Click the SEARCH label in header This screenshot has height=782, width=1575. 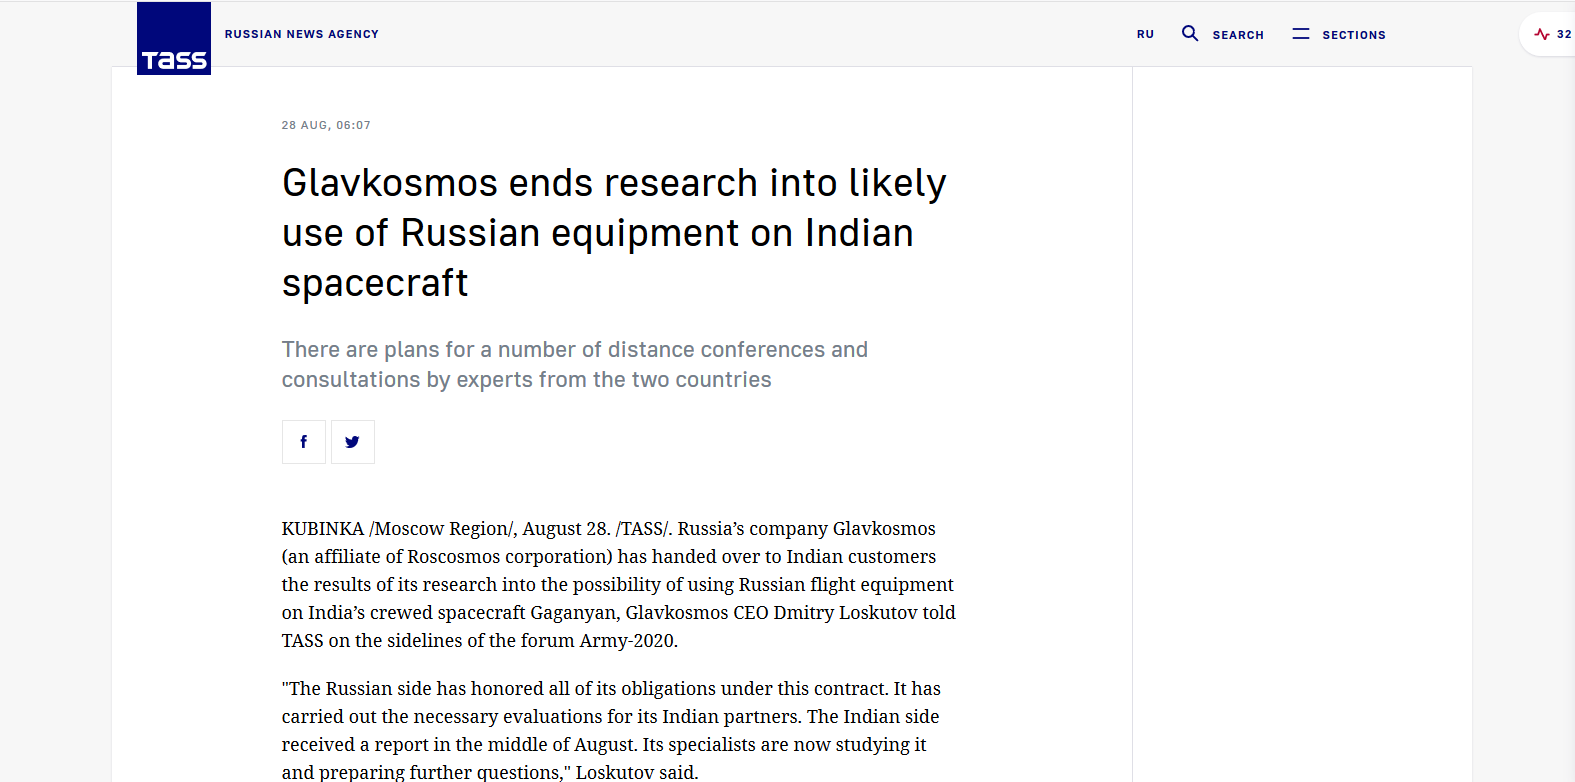click(x=1238, y=35)
